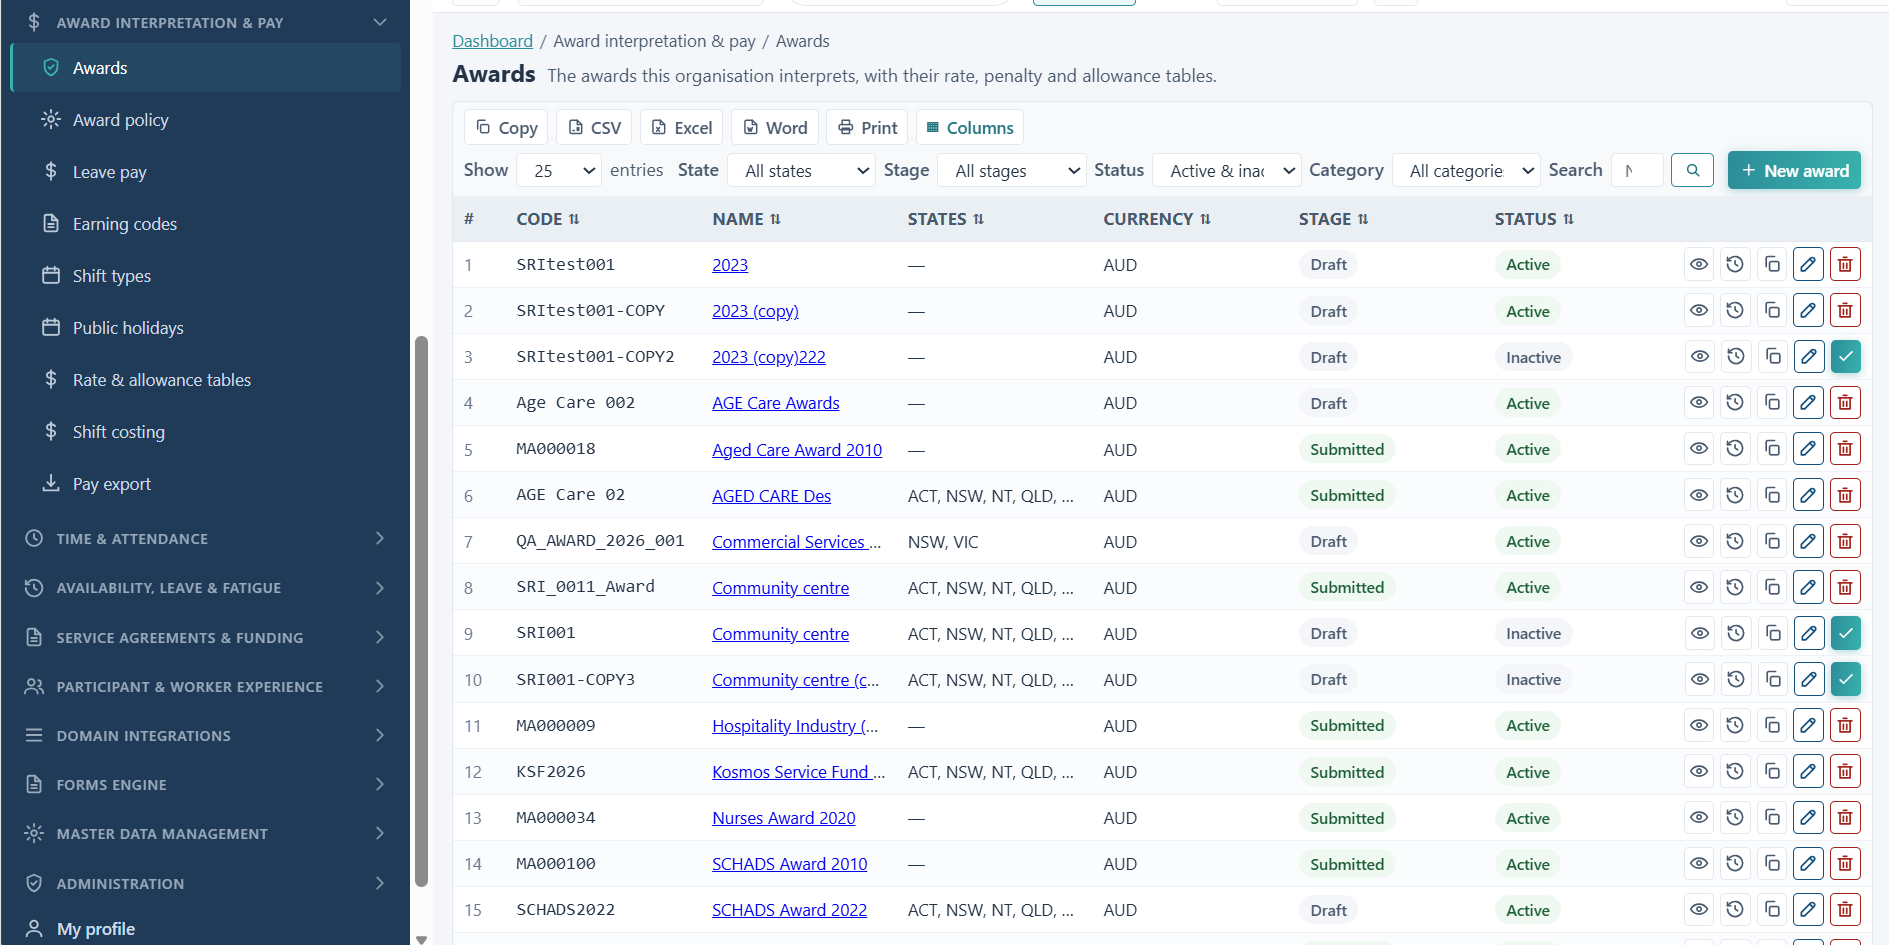The height and width of the screenshot is (945, 1889).
Task: Open history for MA000100 SCHADS Award 2010
Action: tap(1735, 864)
